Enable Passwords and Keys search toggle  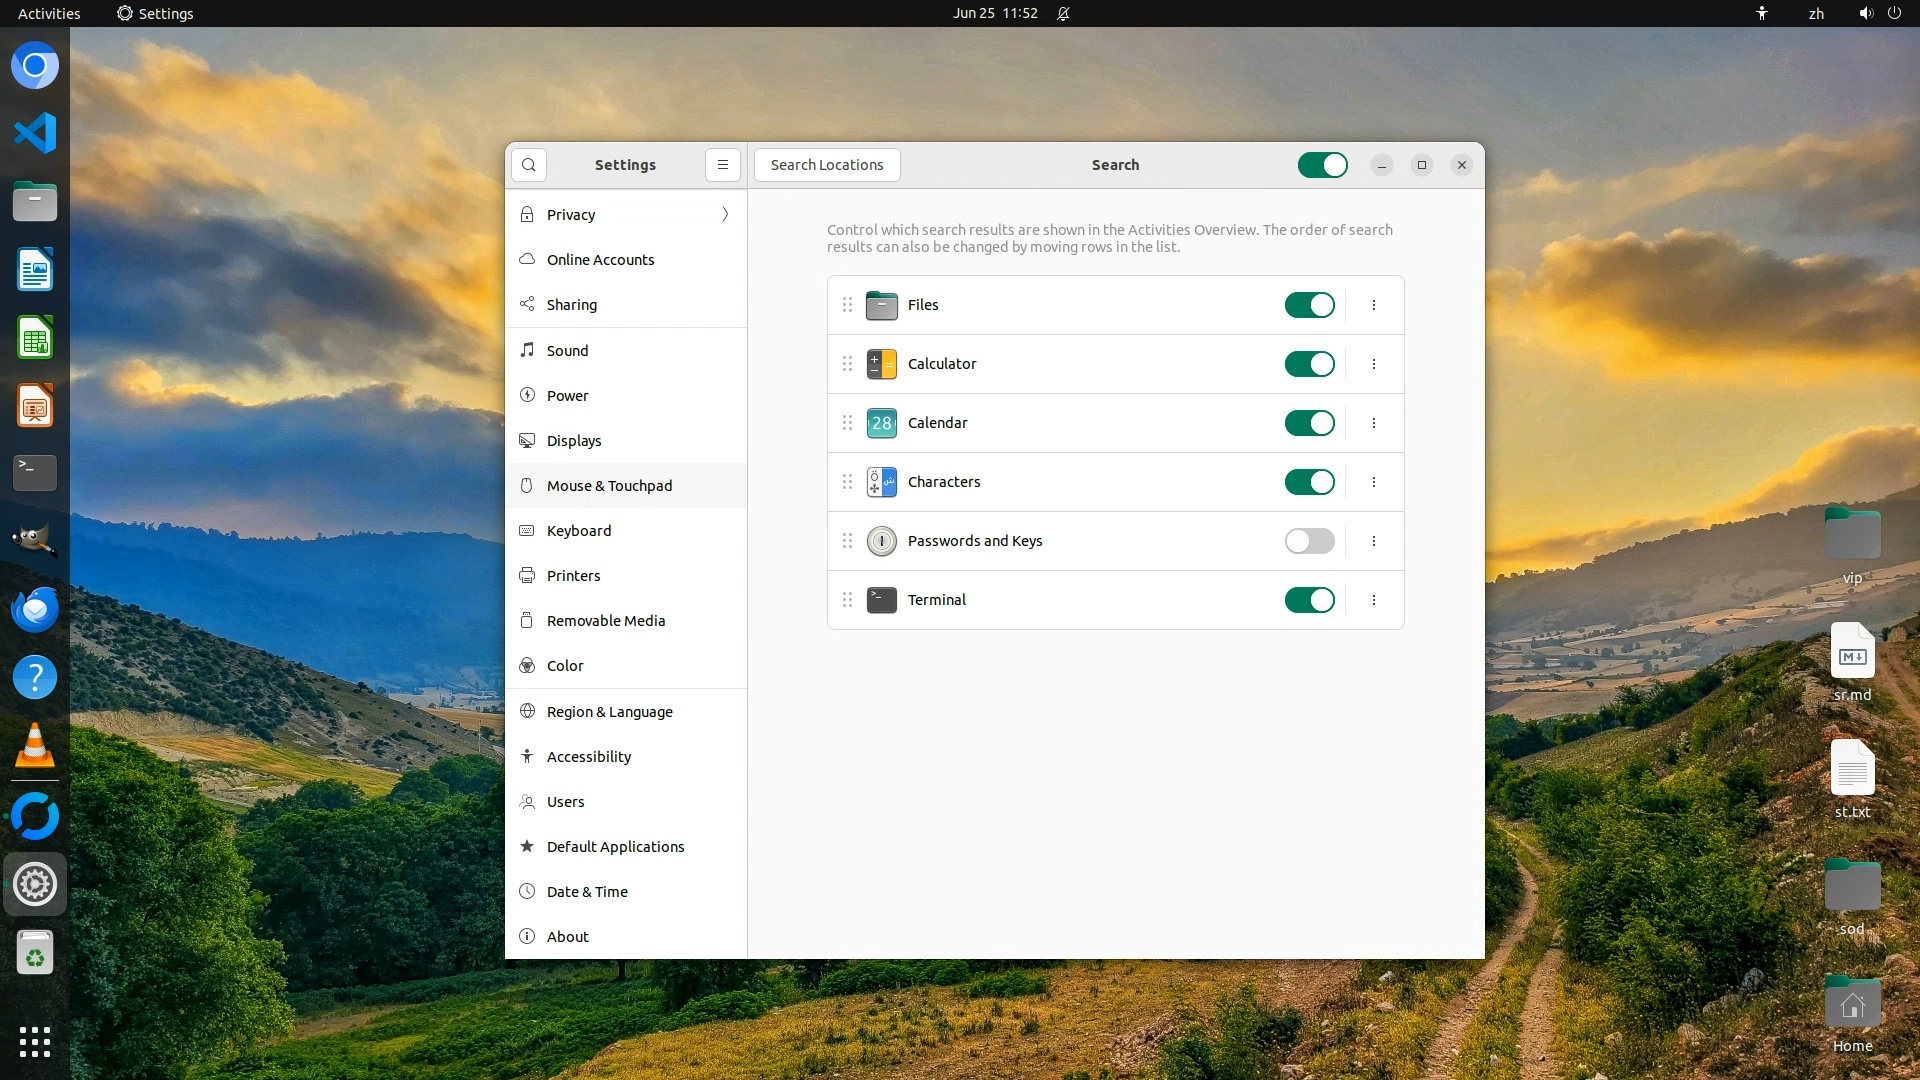click(1309, 541)
